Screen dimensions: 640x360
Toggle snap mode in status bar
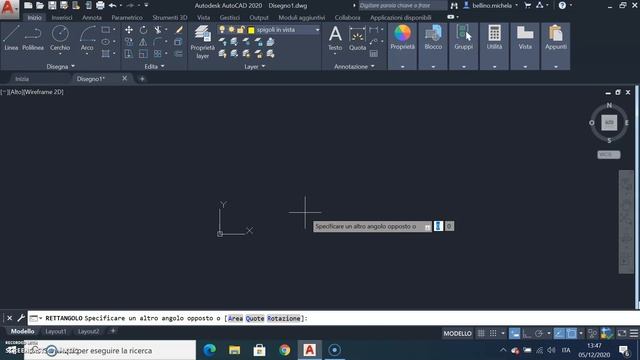pyautogui.click(x=493, y=333)
